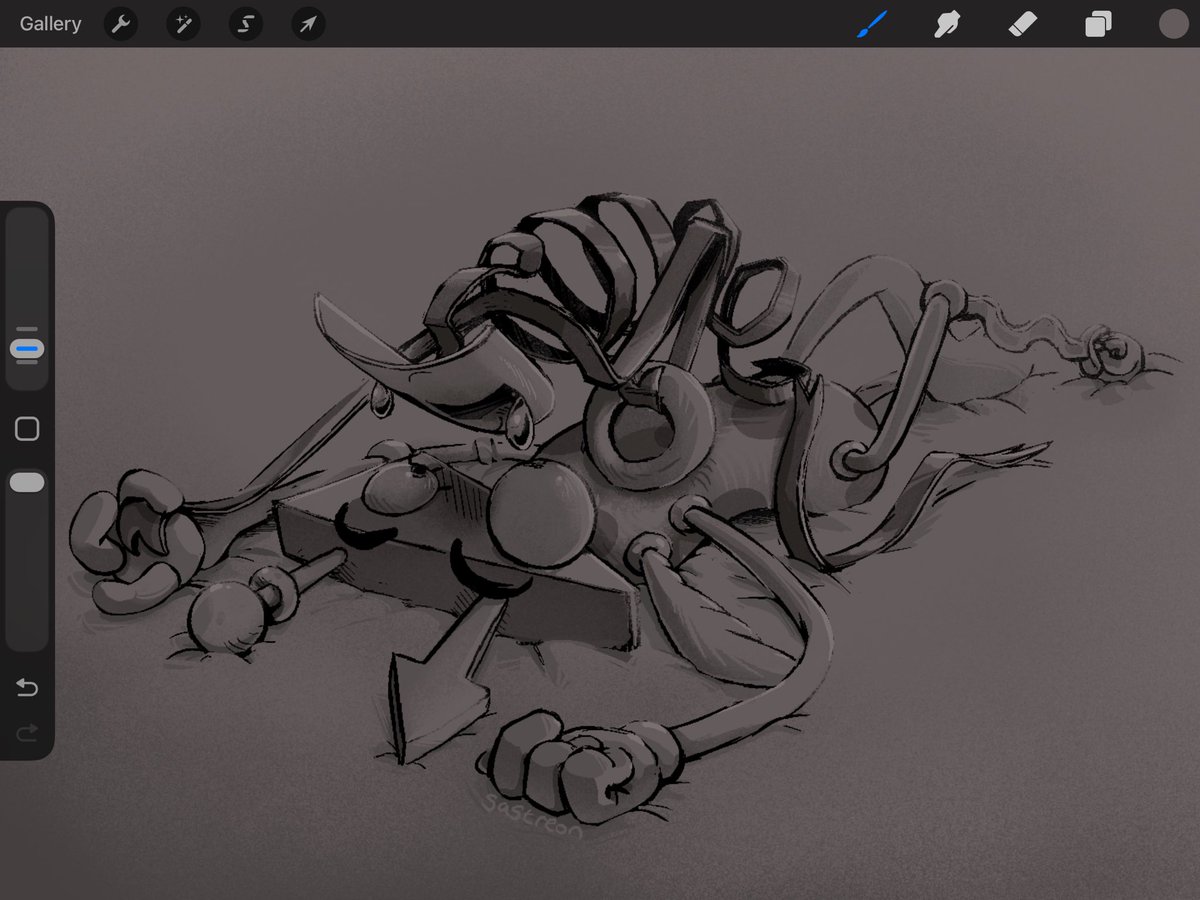
Task: Open the Adjustments magic wand menu
Action: [183, 24]
